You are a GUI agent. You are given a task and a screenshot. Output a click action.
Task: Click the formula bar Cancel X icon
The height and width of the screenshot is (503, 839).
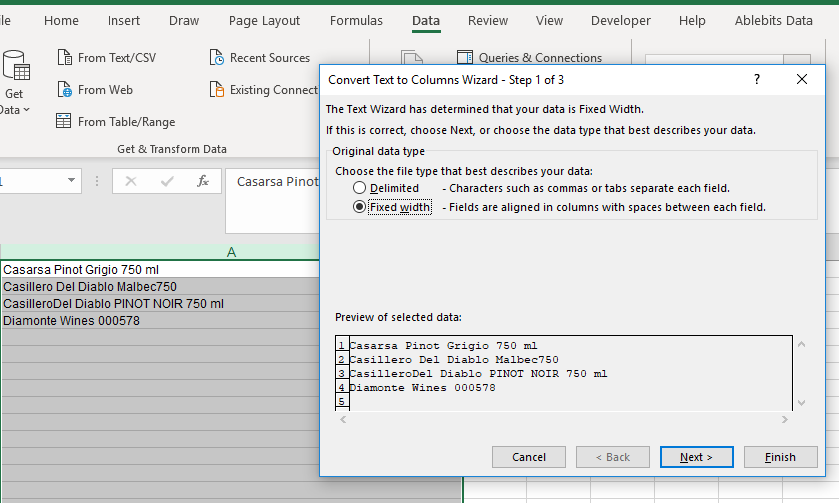point(131,181)
